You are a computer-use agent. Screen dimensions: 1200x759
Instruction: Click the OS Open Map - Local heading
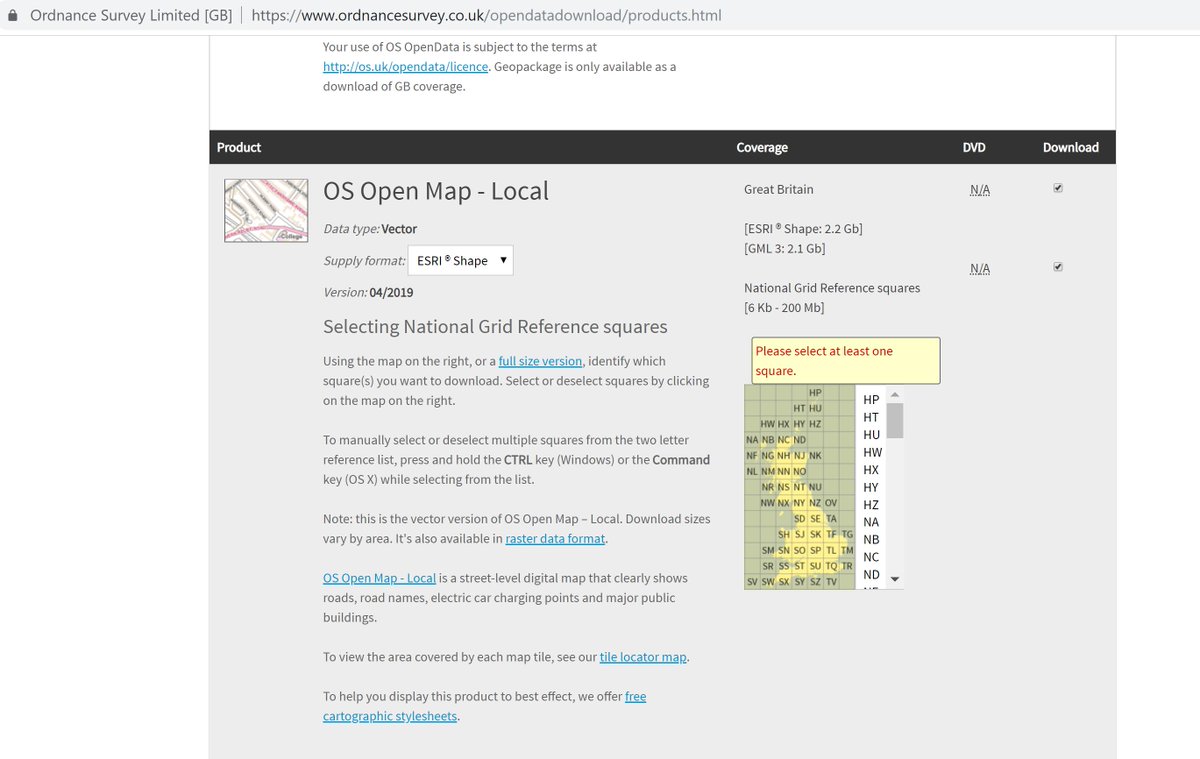(x=436, y=191)
